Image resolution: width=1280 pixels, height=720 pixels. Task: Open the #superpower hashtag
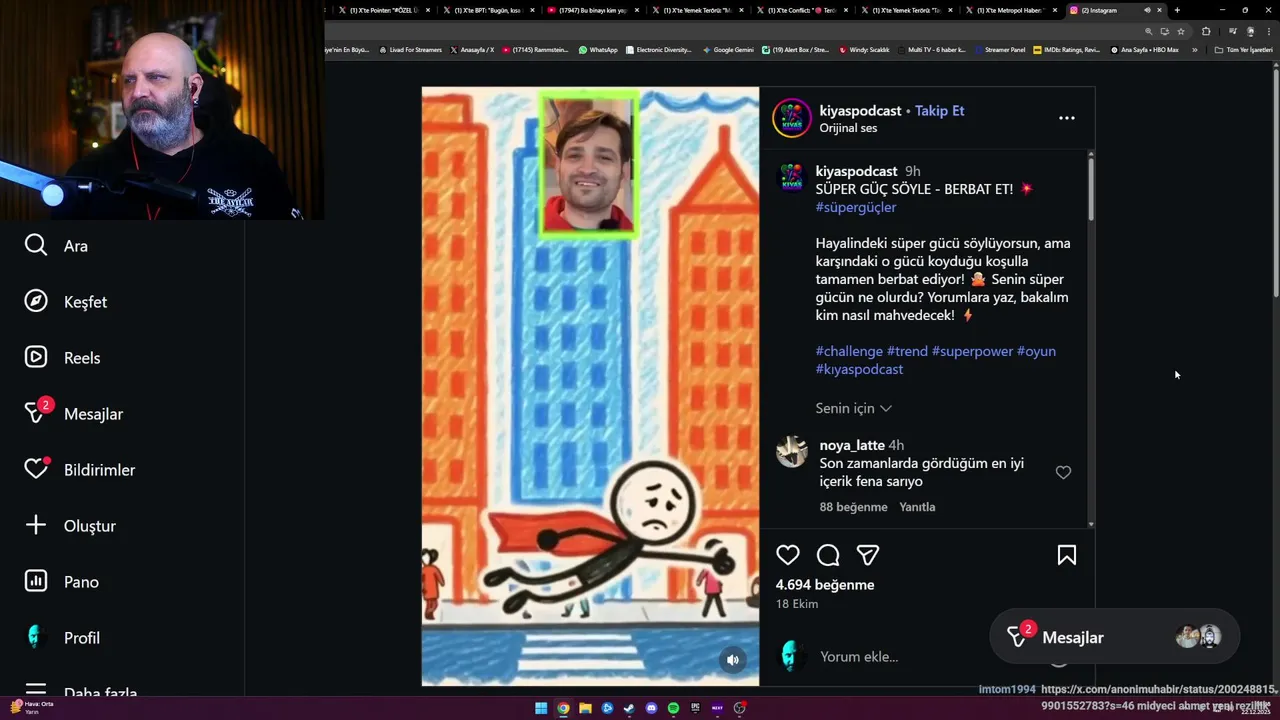pyautogui.click(x=972, y=351)
